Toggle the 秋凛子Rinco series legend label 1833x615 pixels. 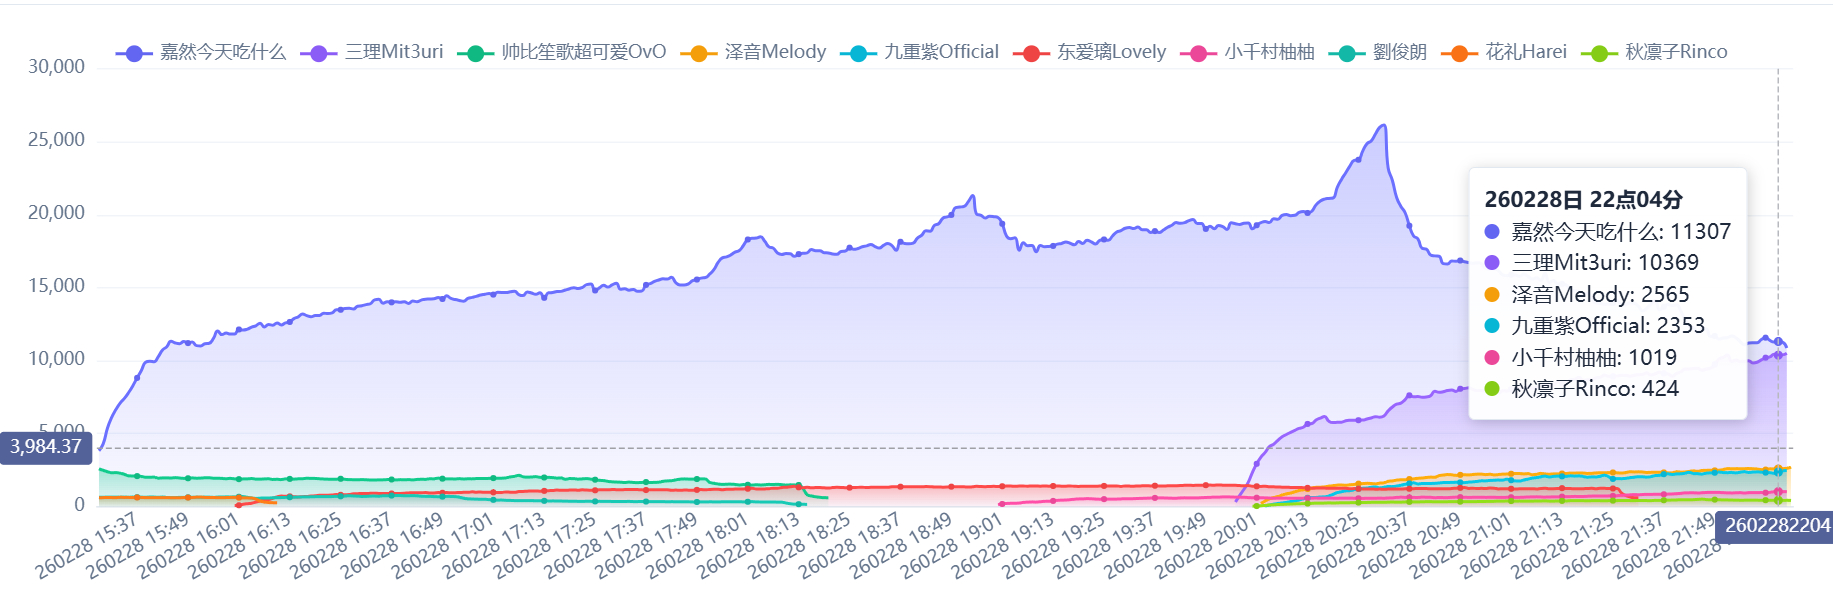pos(1675,52)
